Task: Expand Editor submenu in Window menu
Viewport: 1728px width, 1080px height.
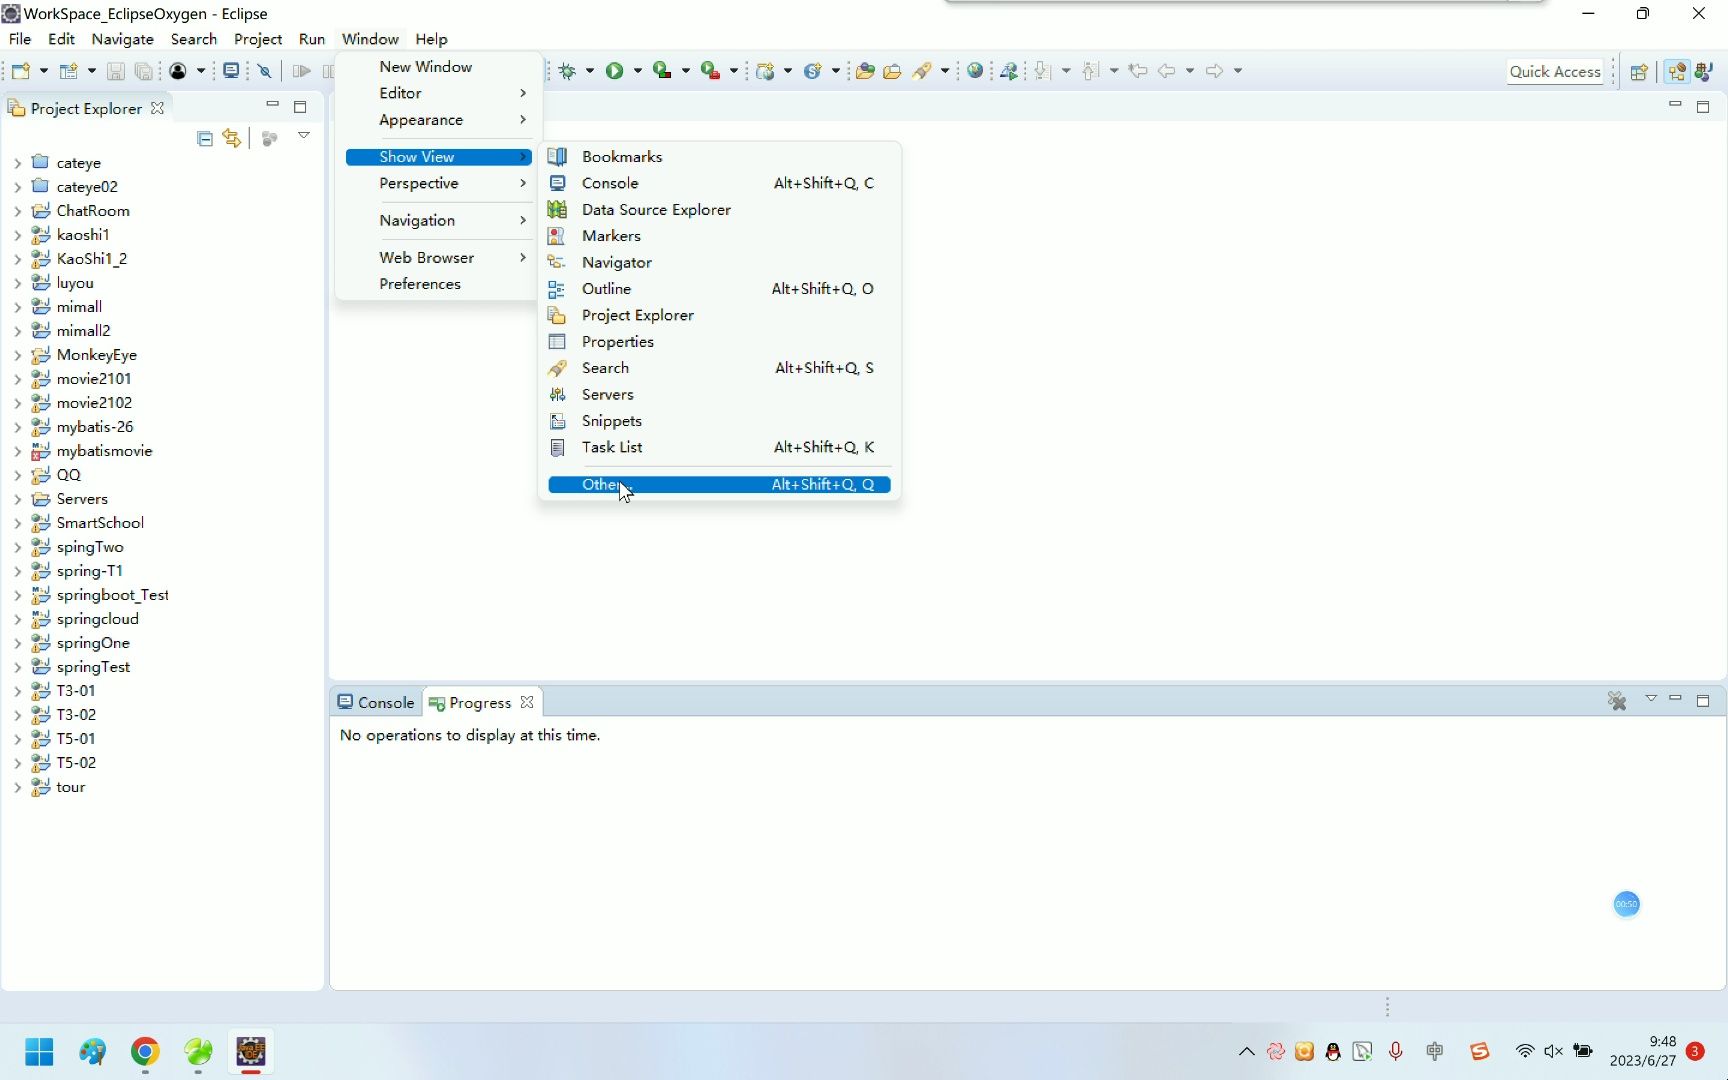Action: pos(438,93)
